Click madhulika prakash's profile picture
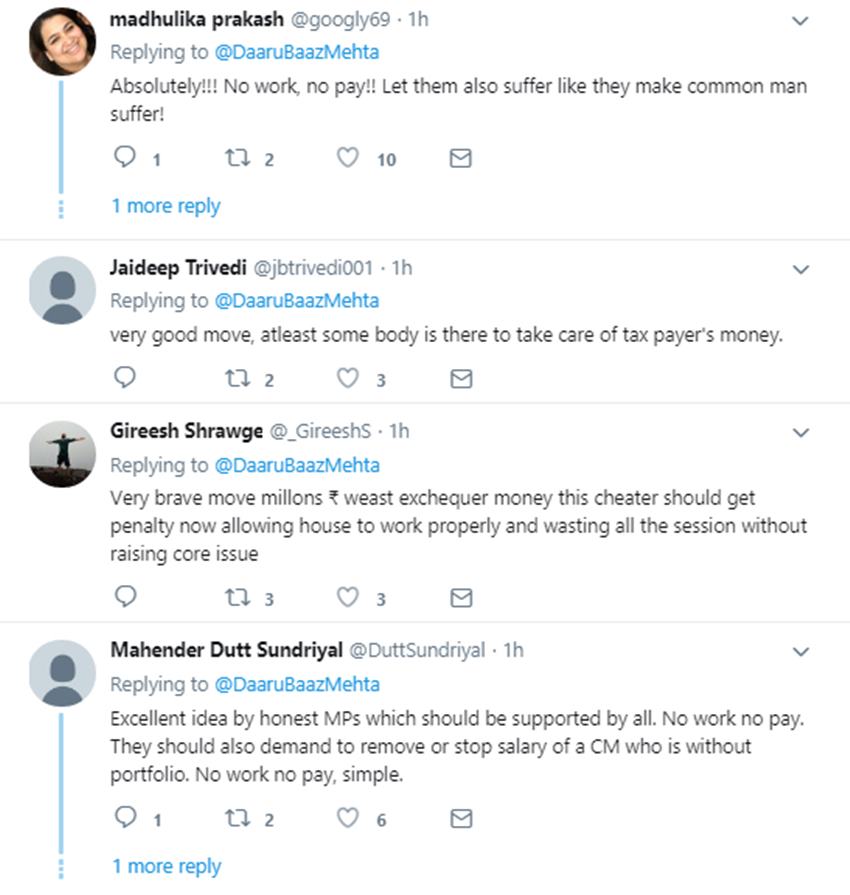850x895 pixels. pos(62,43)
